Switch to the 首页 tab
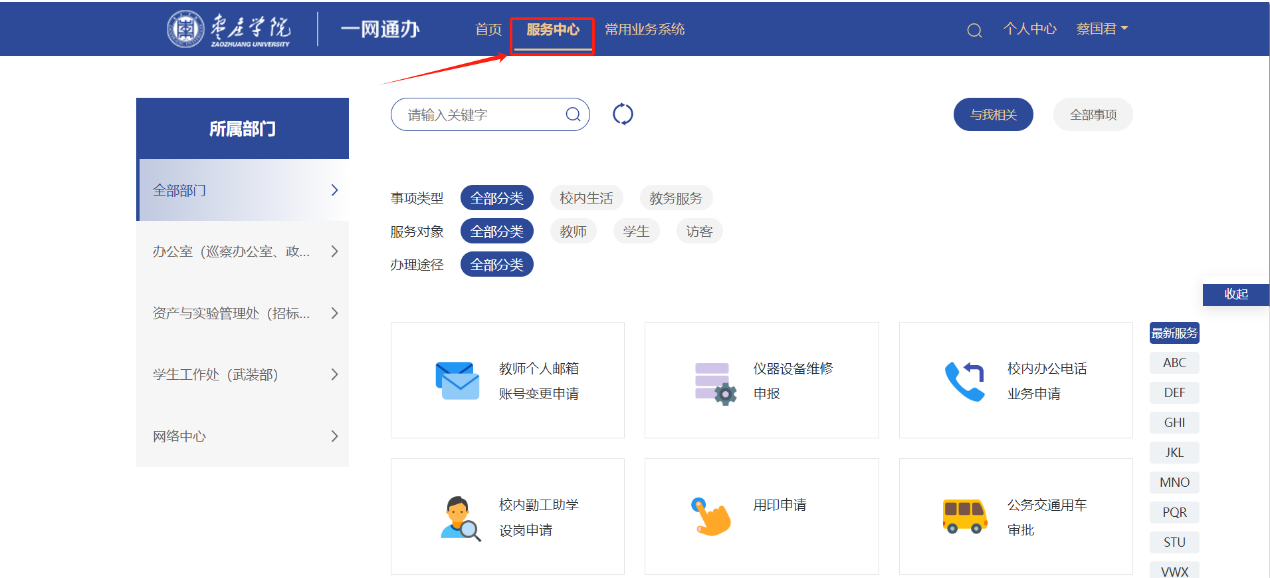 coord(488,29)
